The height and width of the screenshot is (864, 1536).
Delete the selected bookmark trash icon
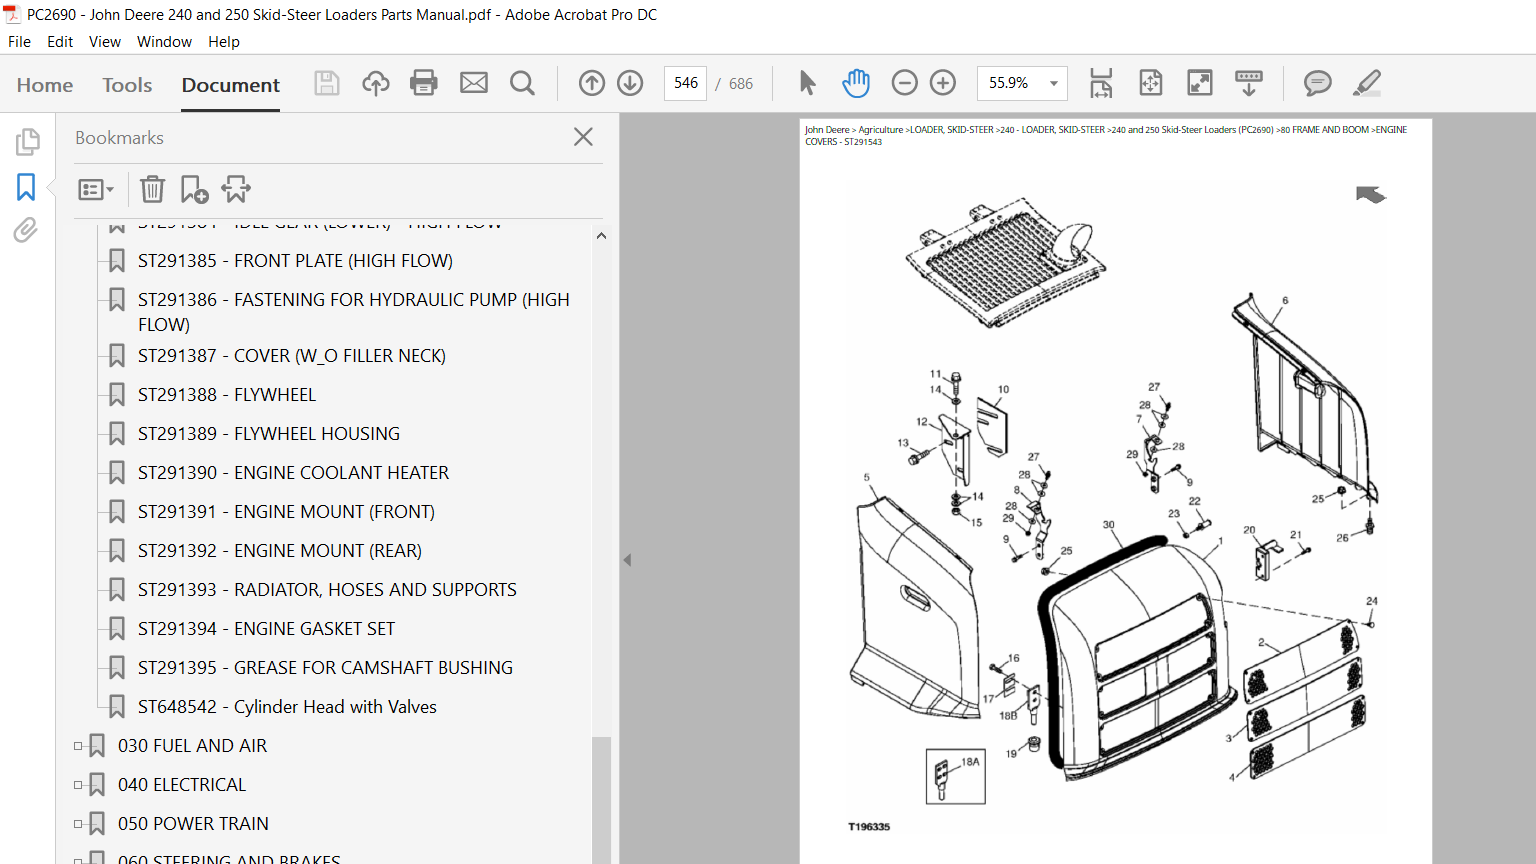[x=152, y=189]
